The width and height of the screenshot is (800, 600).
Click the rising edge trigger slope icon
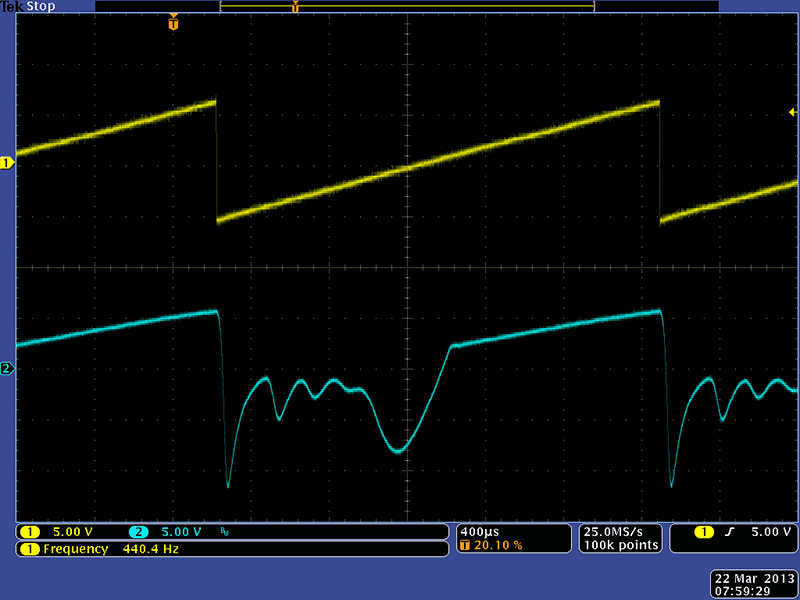(729, 532)
